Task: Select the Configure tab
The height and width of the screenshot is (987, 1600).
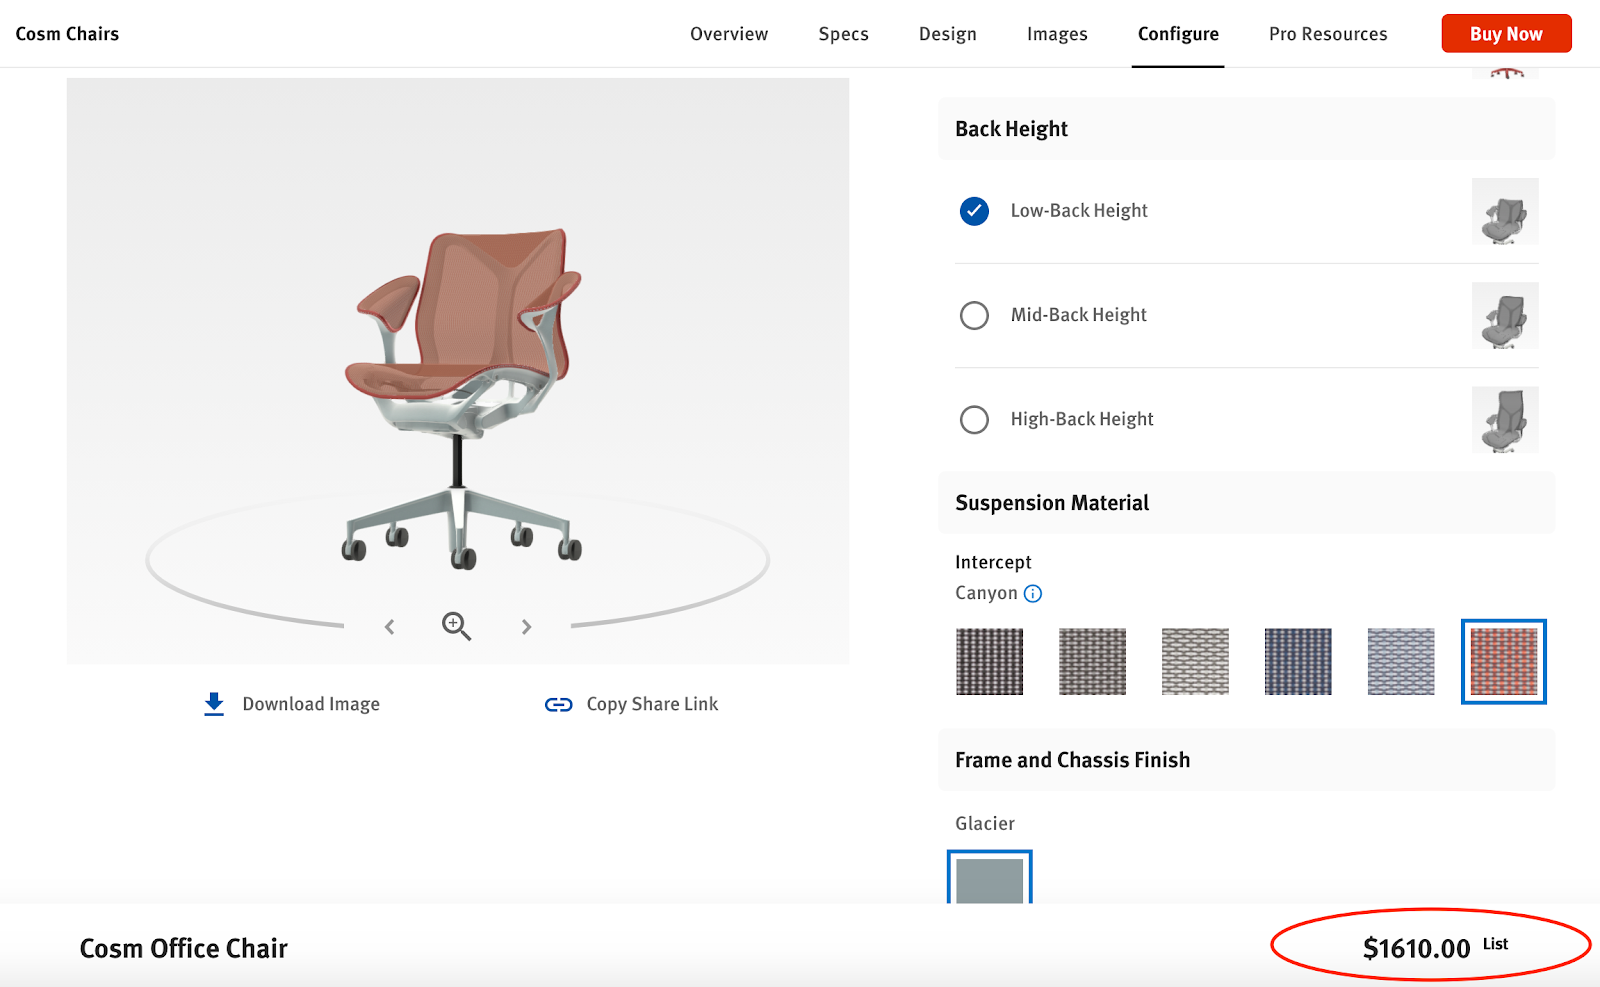Action: click(x=1178, y=34)
